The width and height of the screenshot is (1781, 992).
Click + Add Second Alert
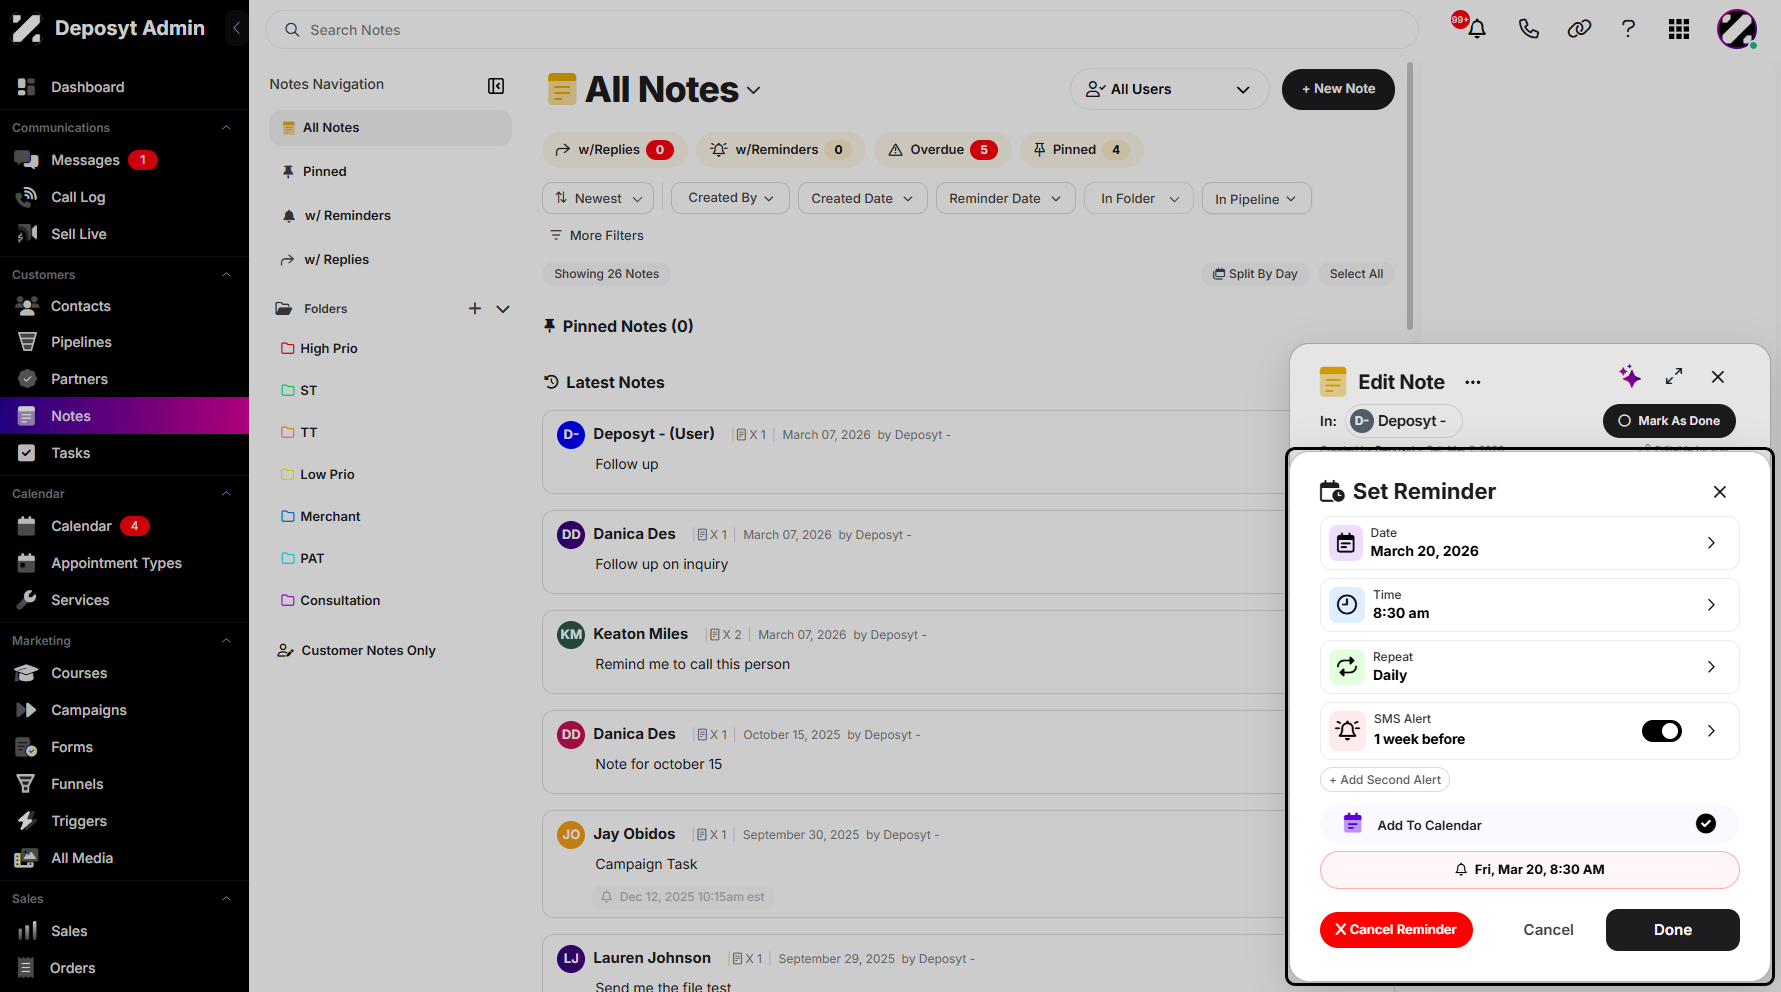(x=1385, y=780)
